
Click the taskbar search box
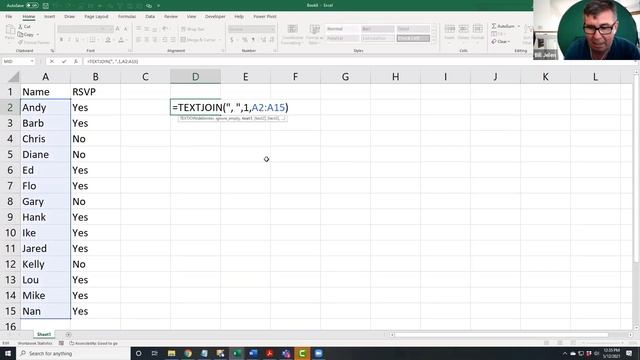click(73, 353)
